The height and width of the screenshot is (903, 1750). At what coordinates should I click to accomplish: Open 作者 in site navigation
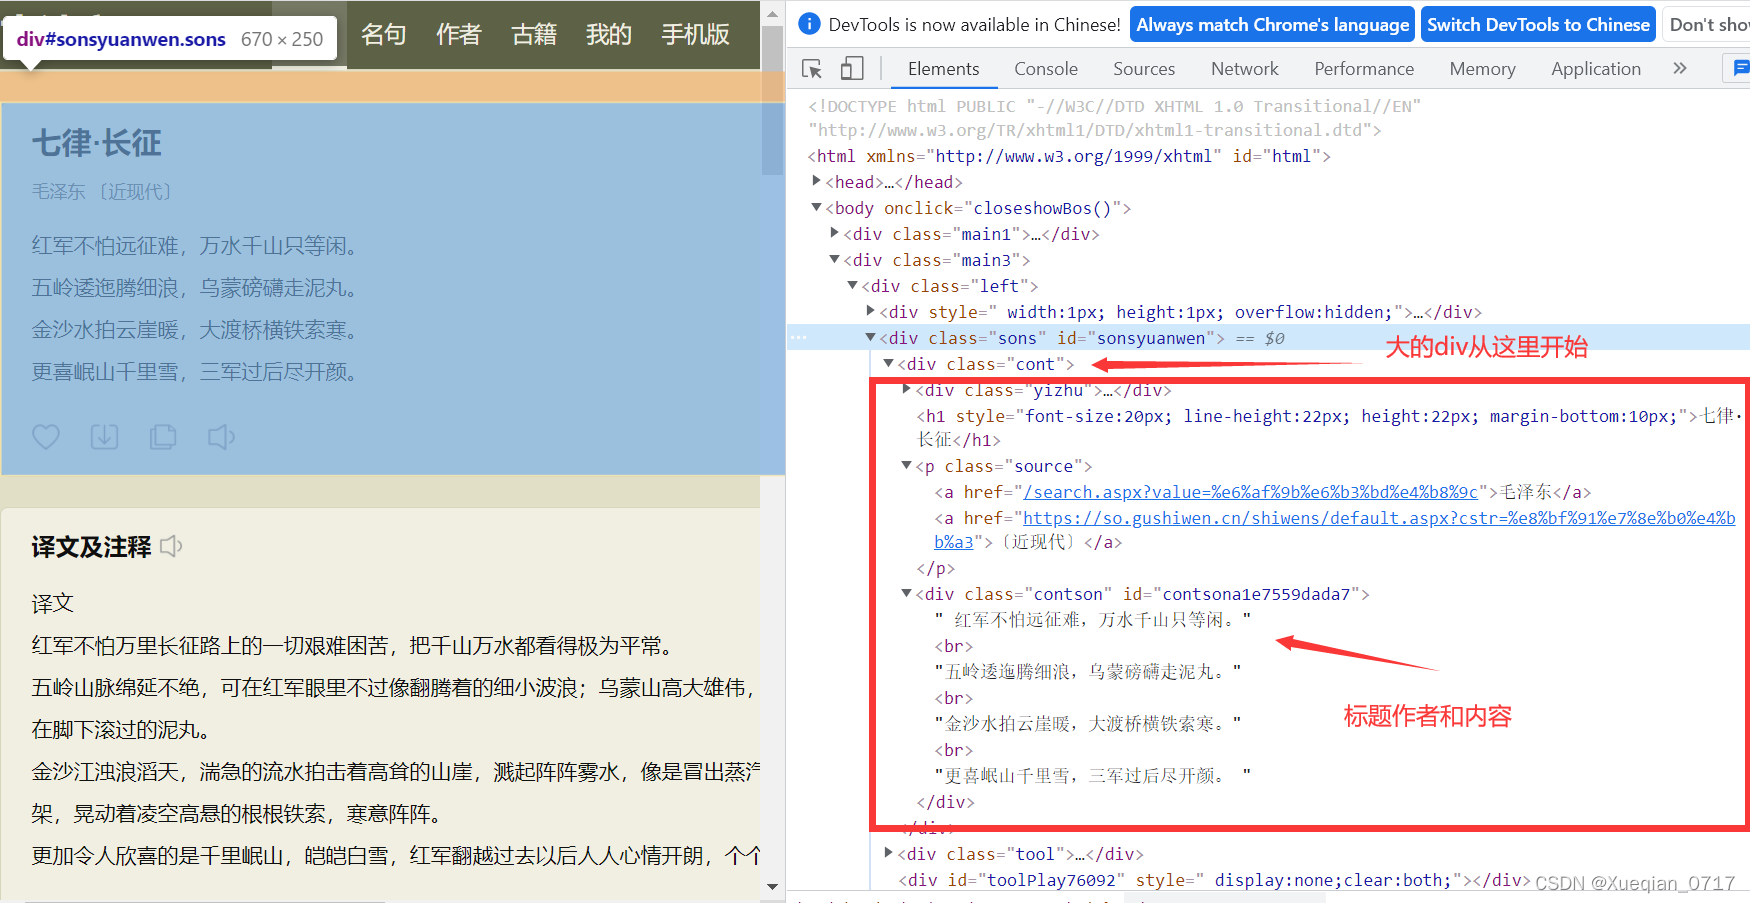pos(459,34)
